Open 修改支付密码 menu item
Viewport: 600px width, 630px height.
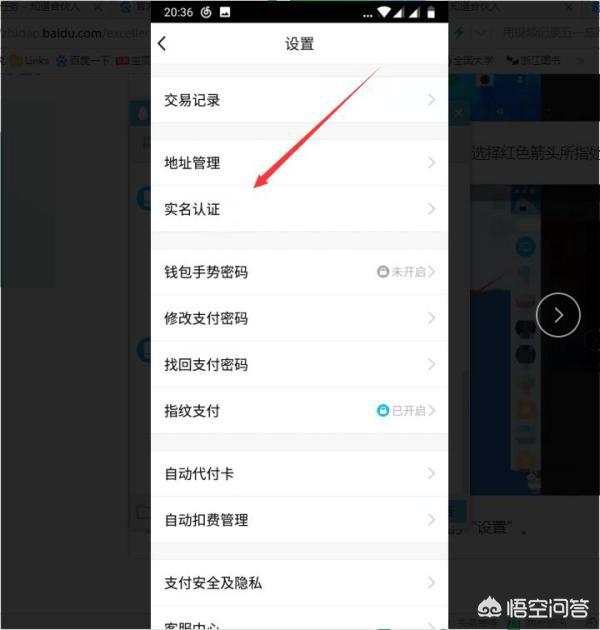click(x=299, y=318)
